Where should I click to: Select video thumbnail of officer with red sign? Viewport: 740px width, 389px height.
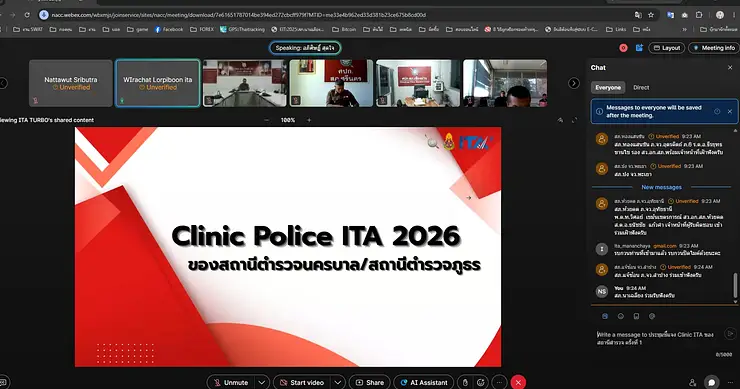coord(331,83)
